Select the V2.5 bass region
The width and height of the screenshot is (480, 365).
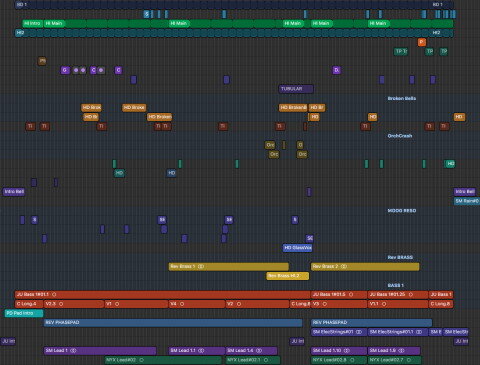coord(74,304)
